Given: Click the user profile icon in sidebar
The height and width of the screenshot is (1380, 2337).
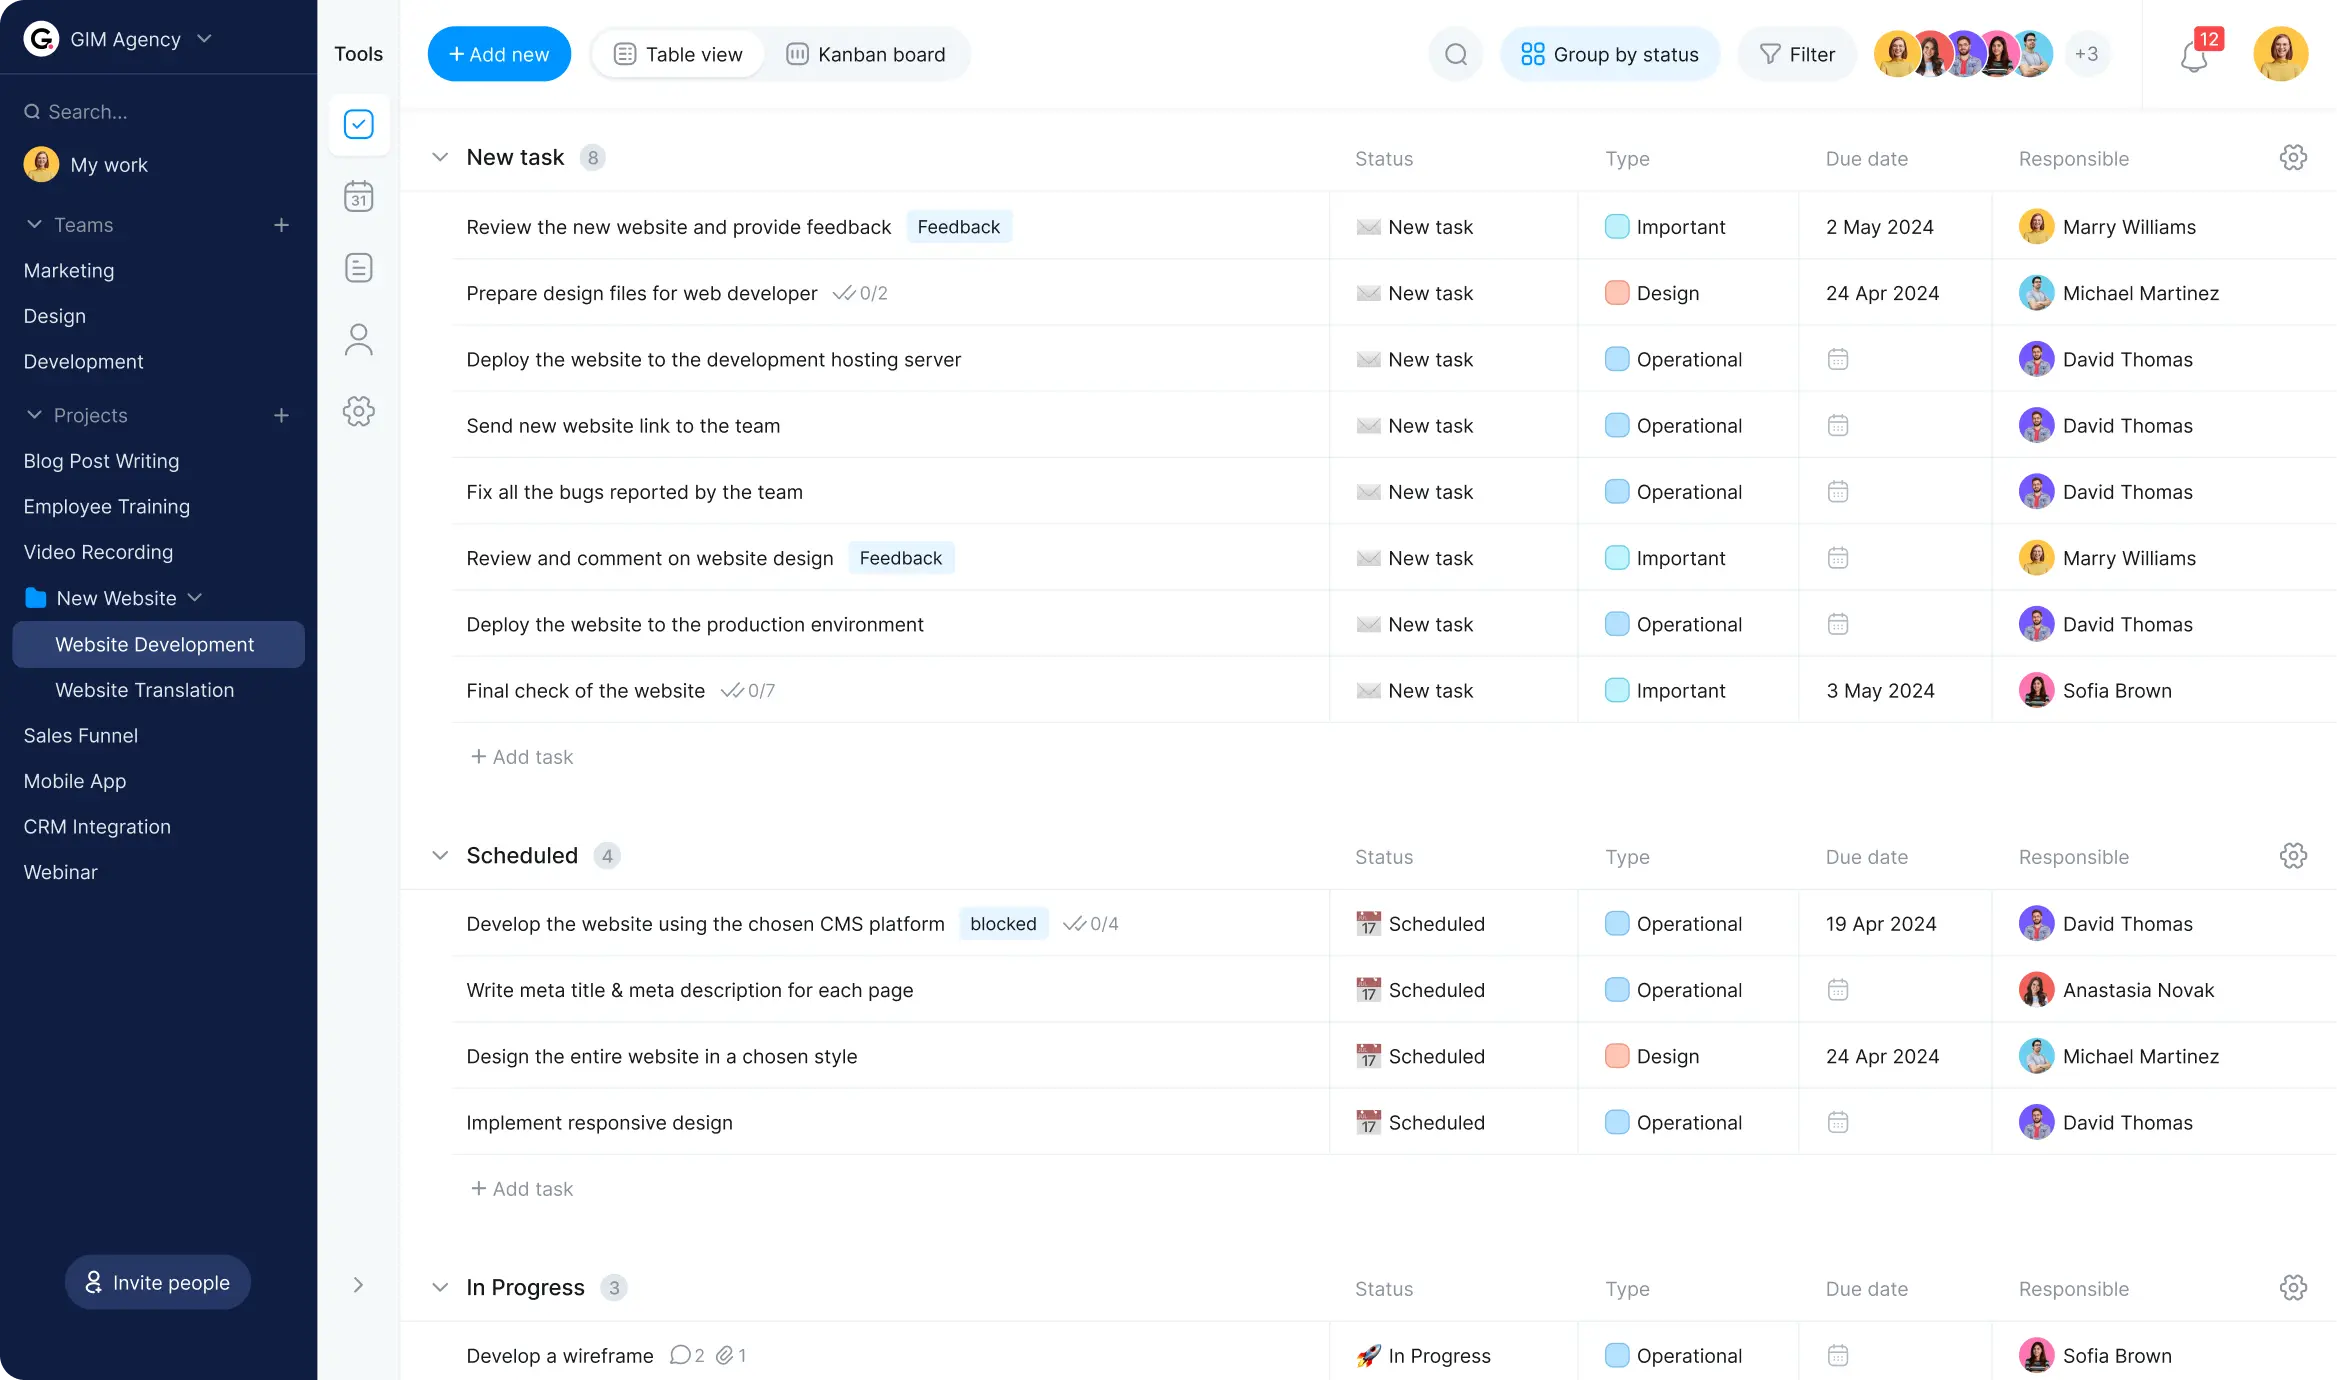Looking at the screenshot, I should point(360,338).
